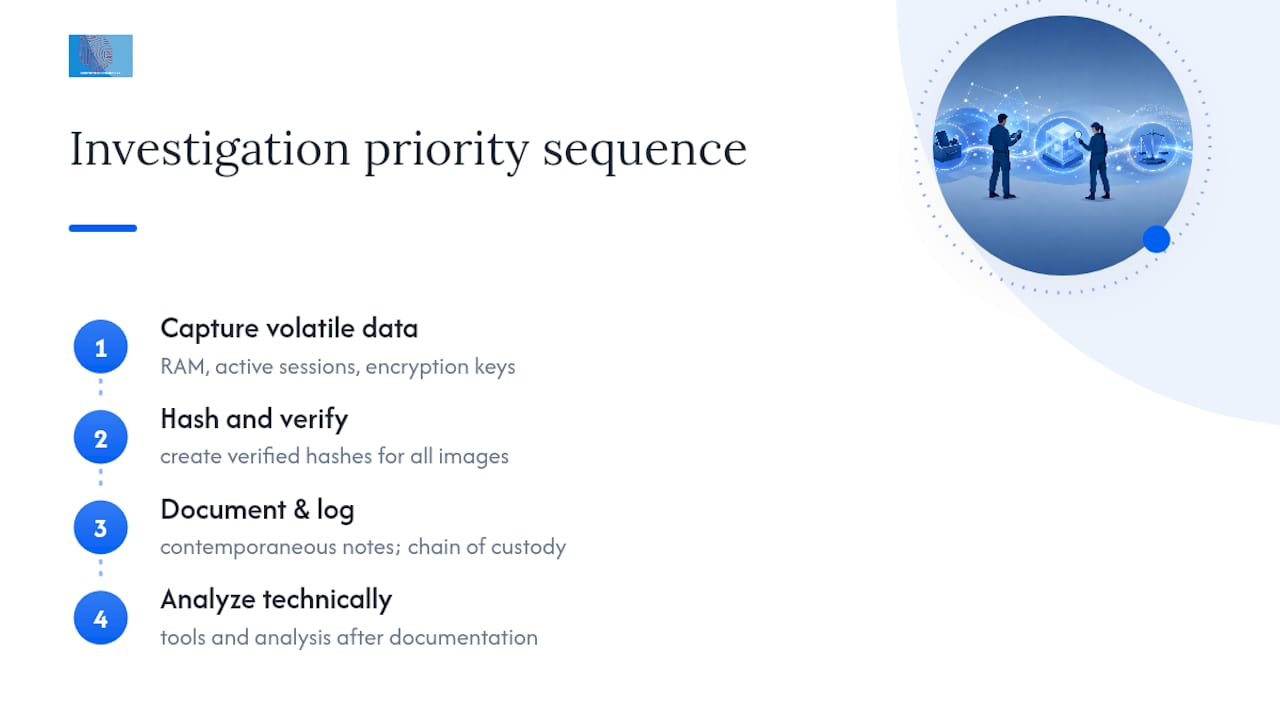The image size is (1280, 720).
Task: Click the Capture volatile data heading
Action: [289, 328]
